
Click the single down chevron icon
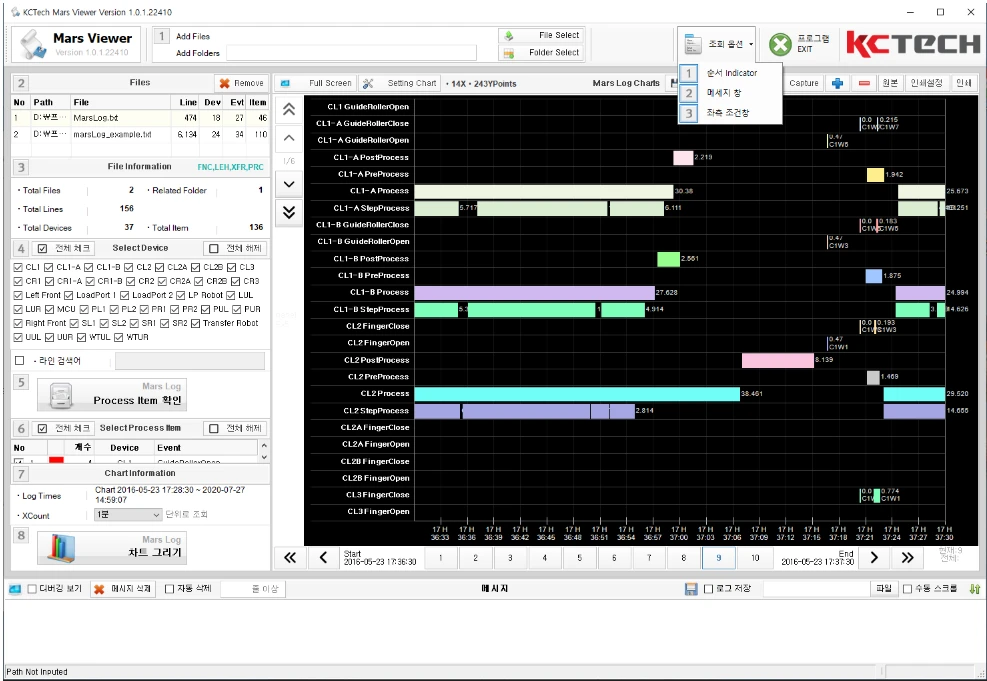289,184
